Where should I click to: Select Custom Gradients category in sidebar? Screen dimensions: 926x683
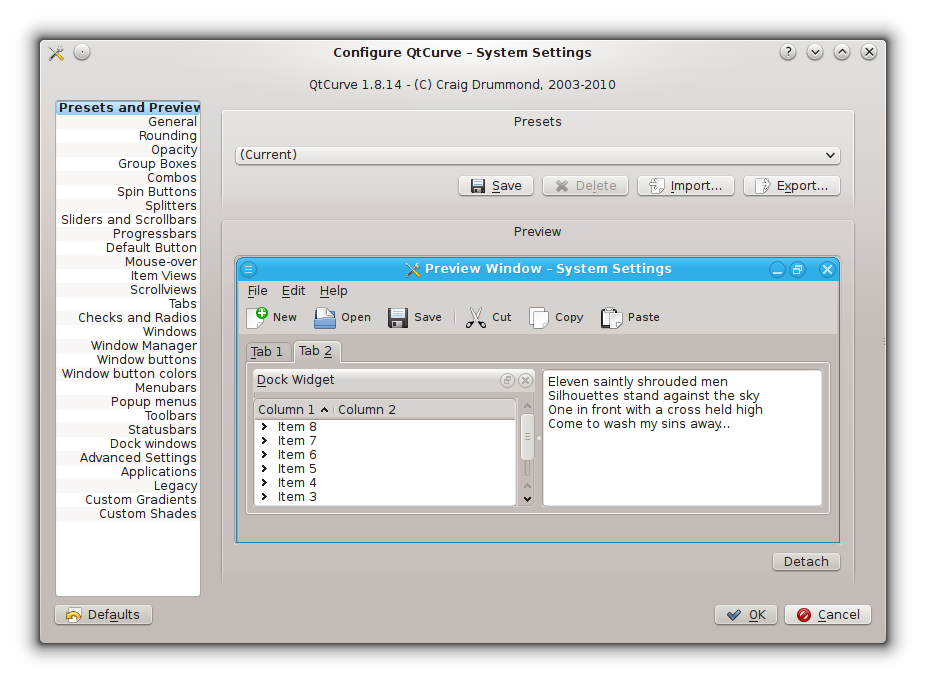[x=141, y=500]
